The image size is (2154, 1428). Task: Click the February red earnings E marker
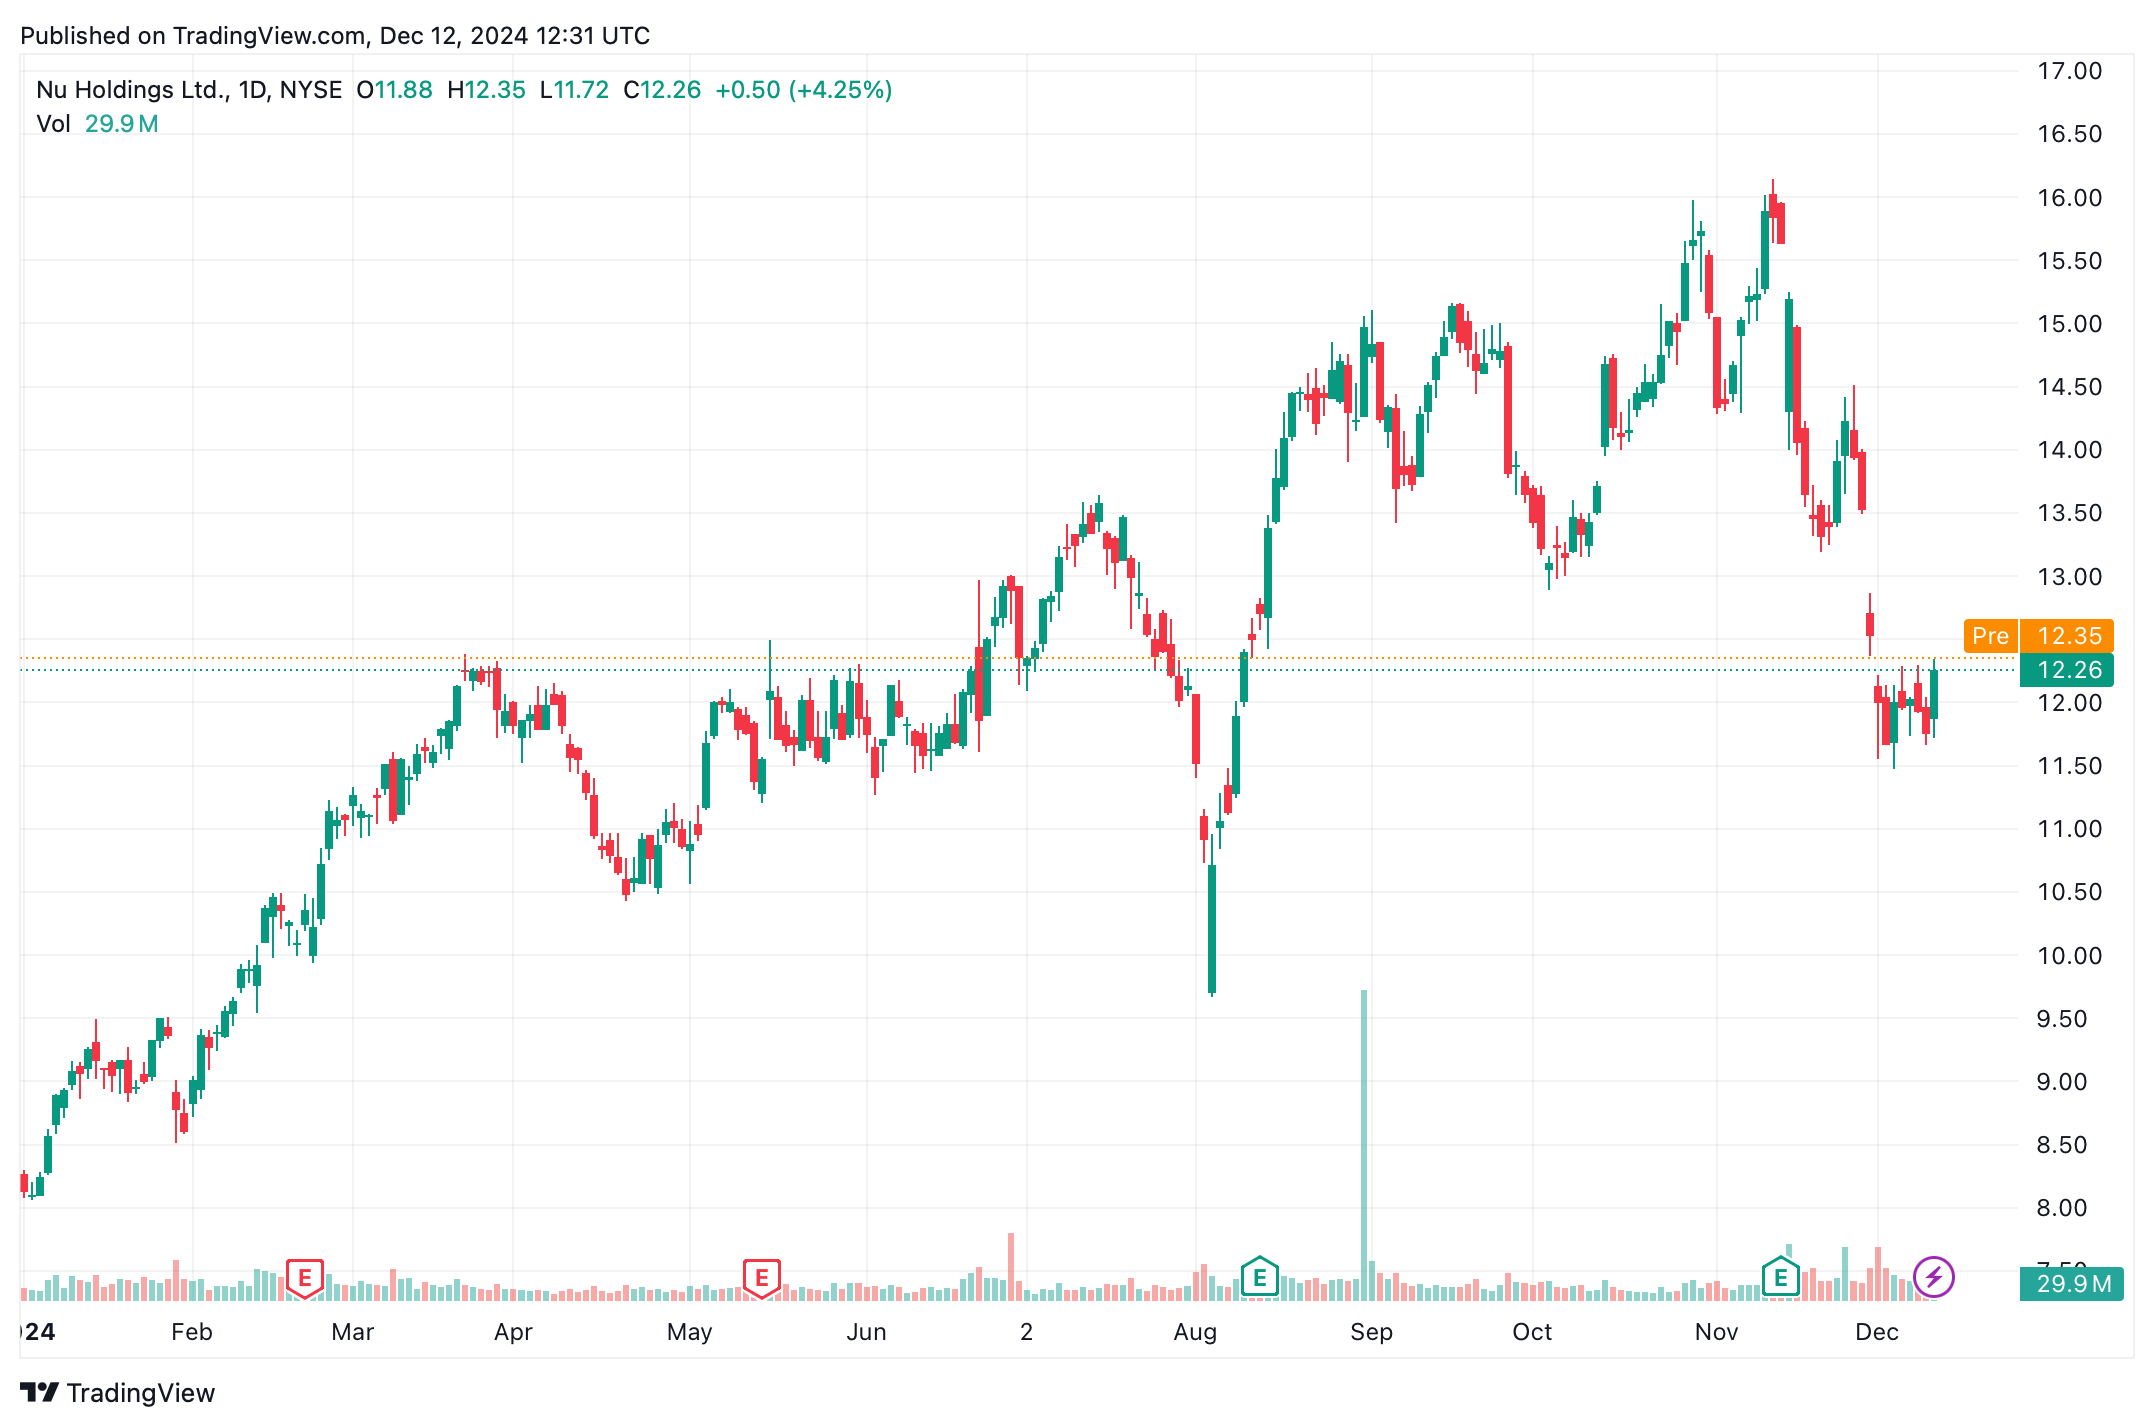[x=305, y=1278]
